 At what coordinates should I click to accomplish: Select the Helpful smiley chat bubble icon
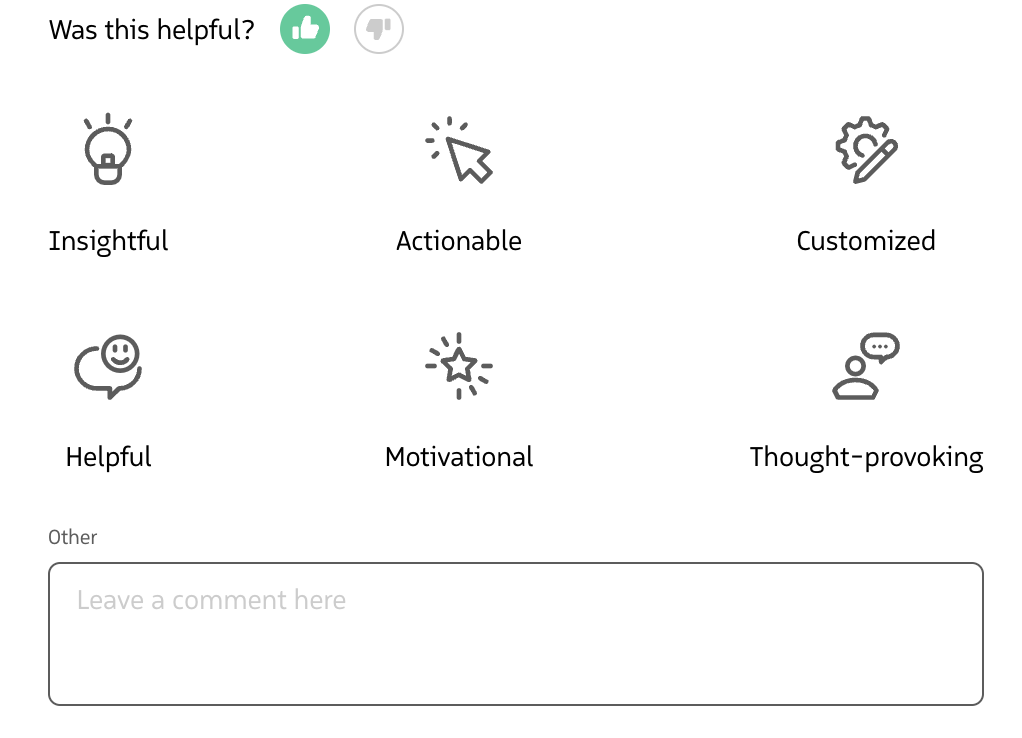[x=108, y=367]
